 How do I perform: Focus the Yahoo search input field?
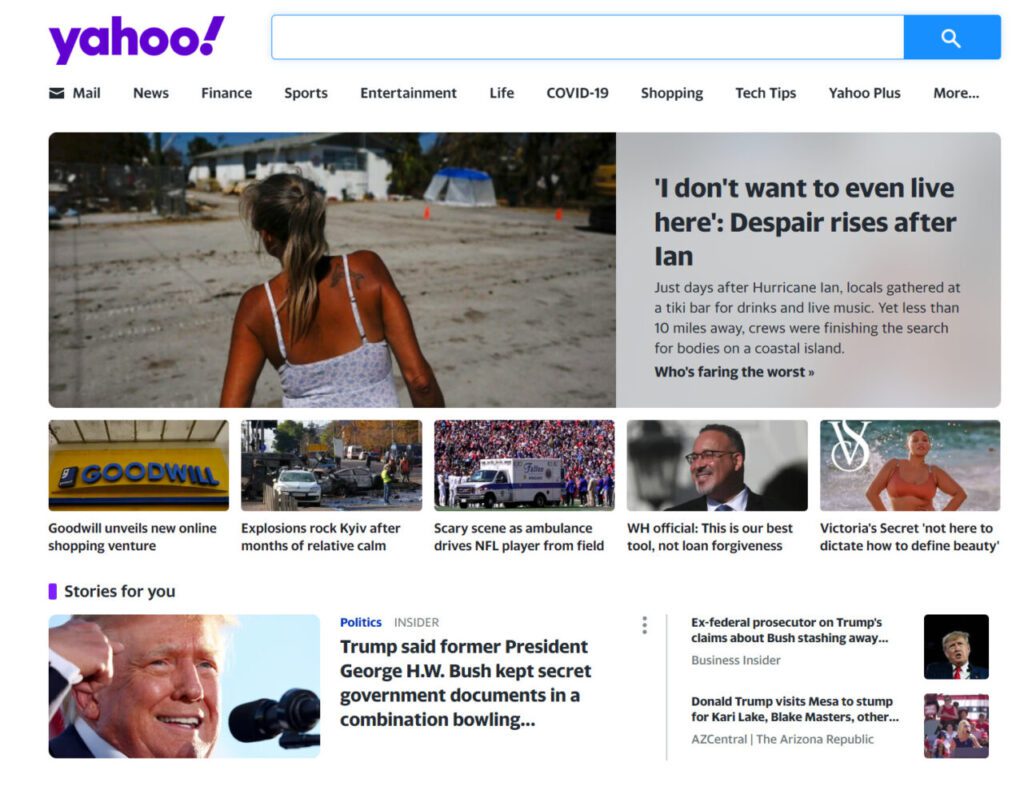coord(588,38)
